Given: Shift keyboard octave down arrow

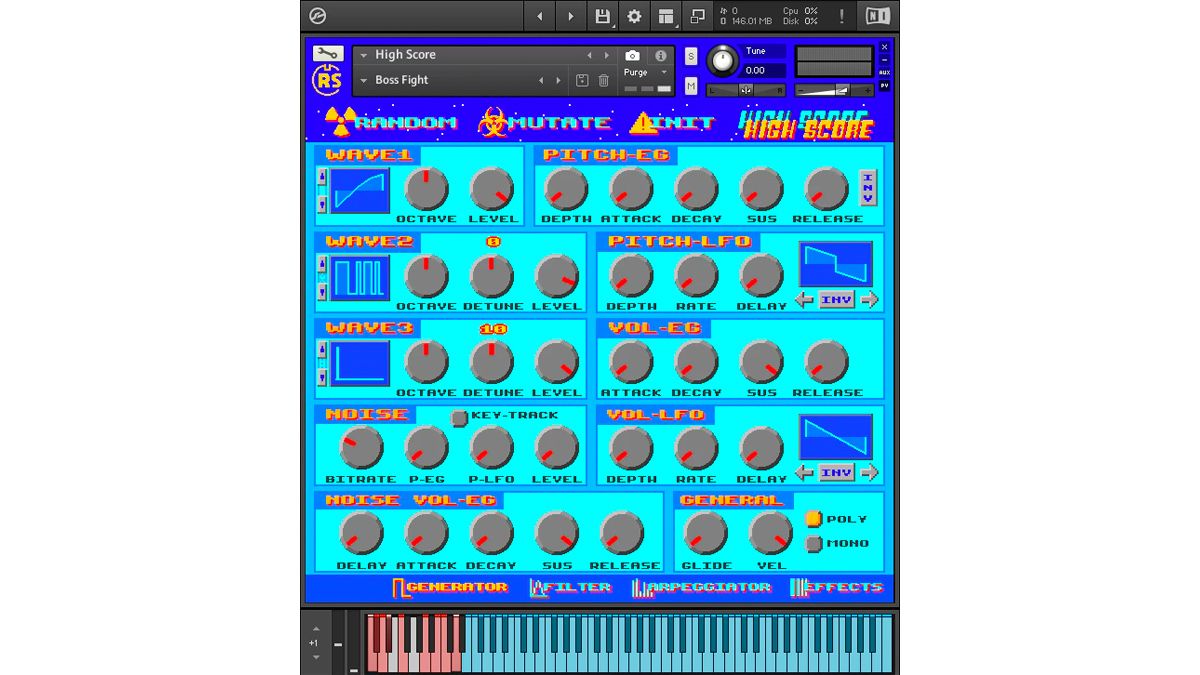Looking at the screenshot, I should (316, 657).
